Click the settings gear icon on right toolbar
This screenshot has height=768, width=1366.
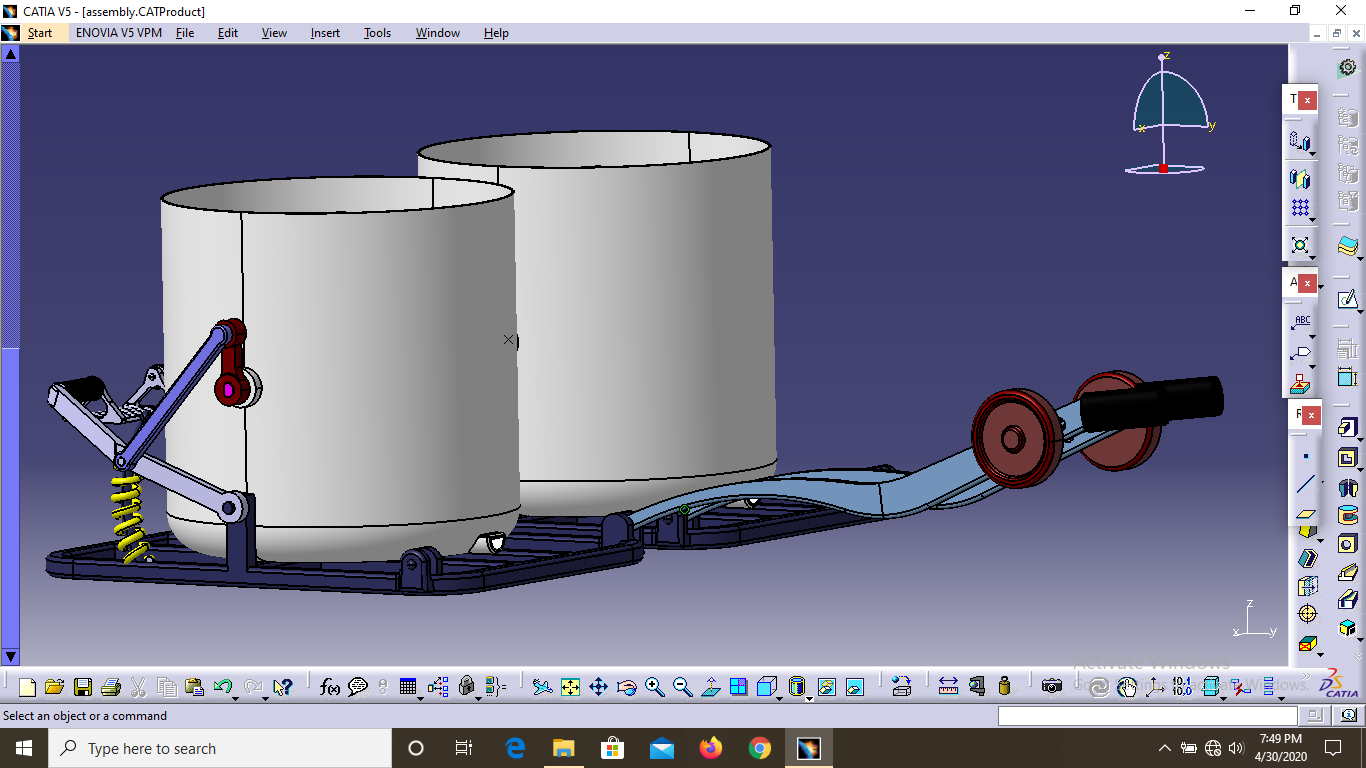tap(1348, 67)
